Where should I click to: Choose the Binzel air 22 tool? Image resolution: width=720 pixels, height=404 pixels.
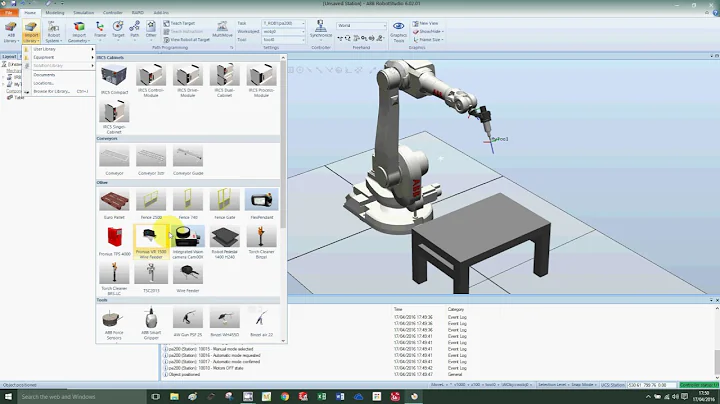coord(261,322)
